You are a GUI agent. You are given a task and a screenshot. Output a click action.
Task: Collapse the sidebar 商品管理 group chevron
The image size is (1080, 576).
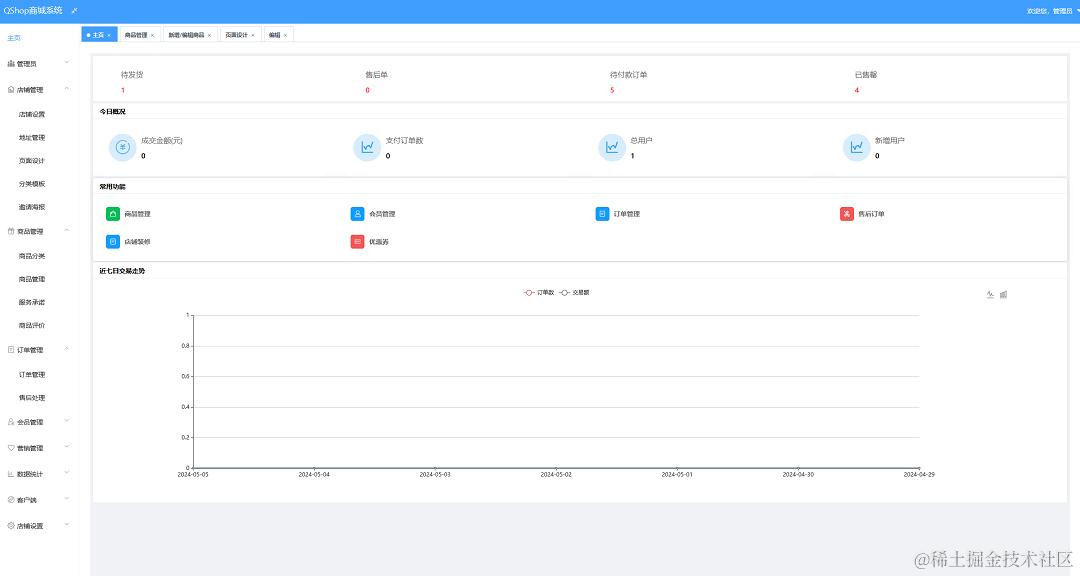coord(67,231)
